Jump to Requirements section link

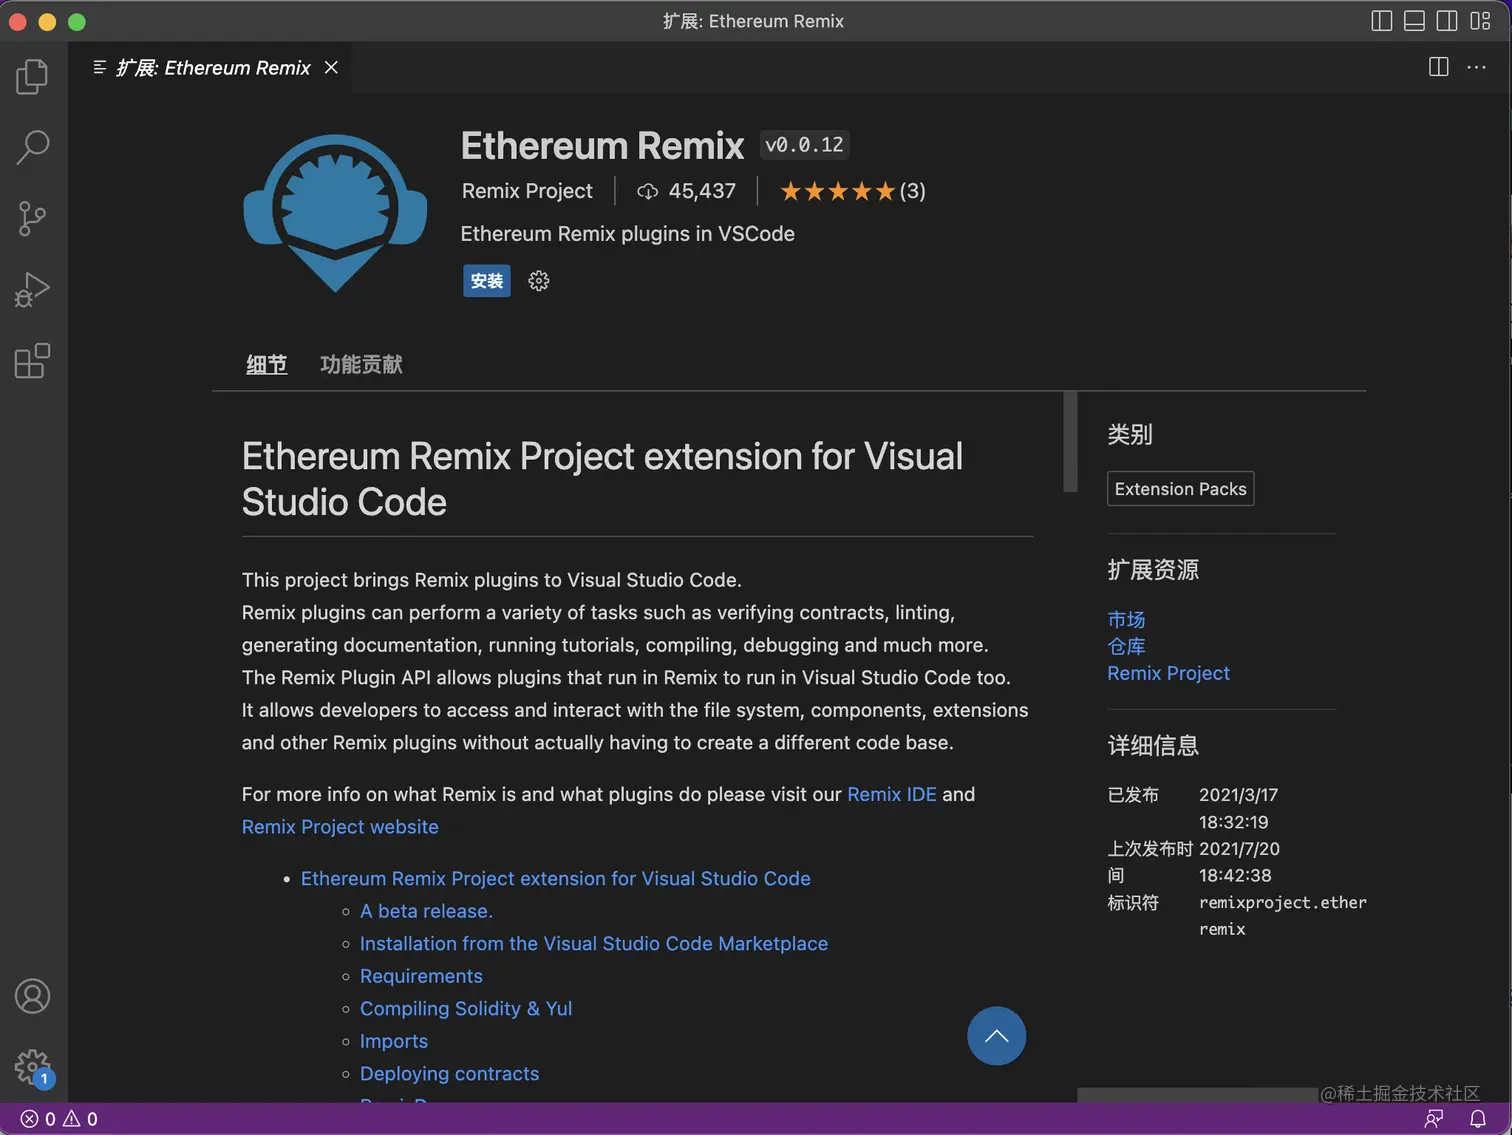(421, 976)
